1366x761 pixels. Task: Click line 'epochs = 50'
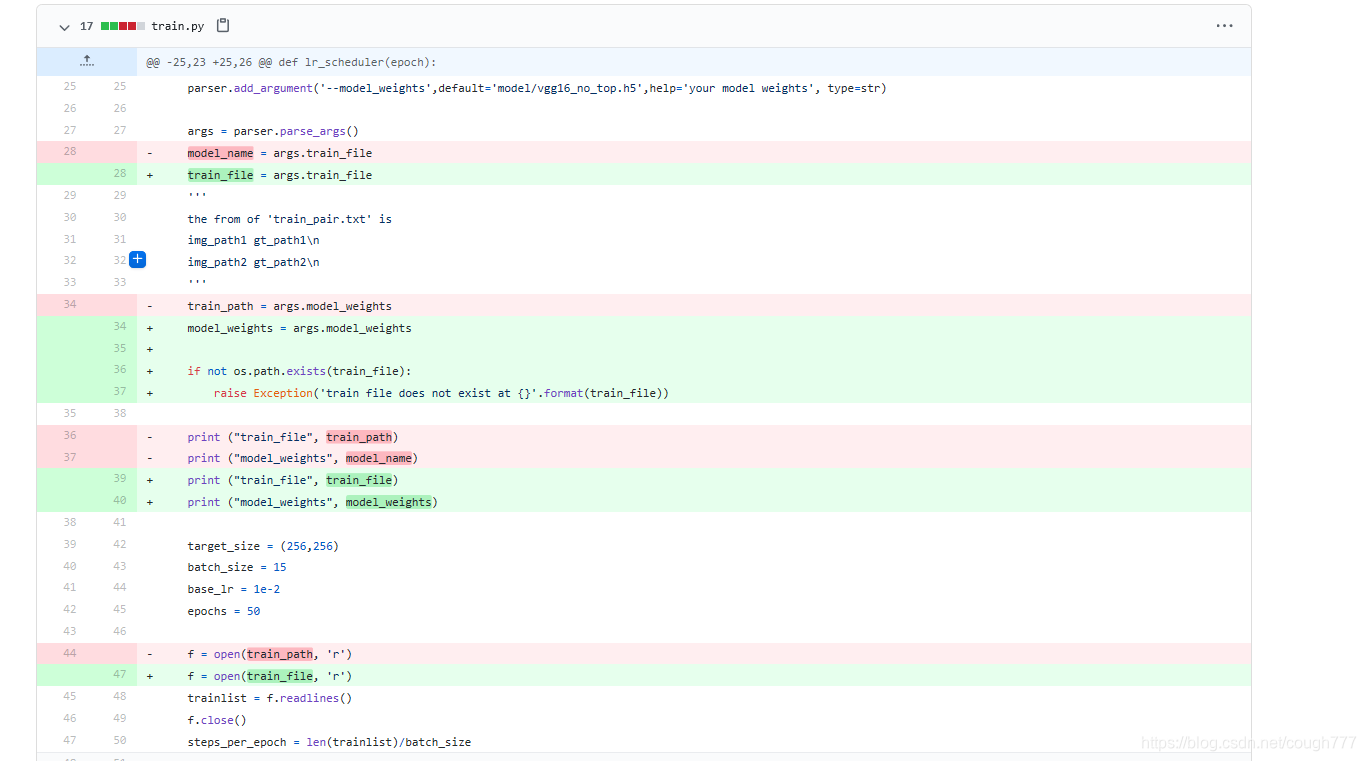pyautogui.click(x=223, y=611)
